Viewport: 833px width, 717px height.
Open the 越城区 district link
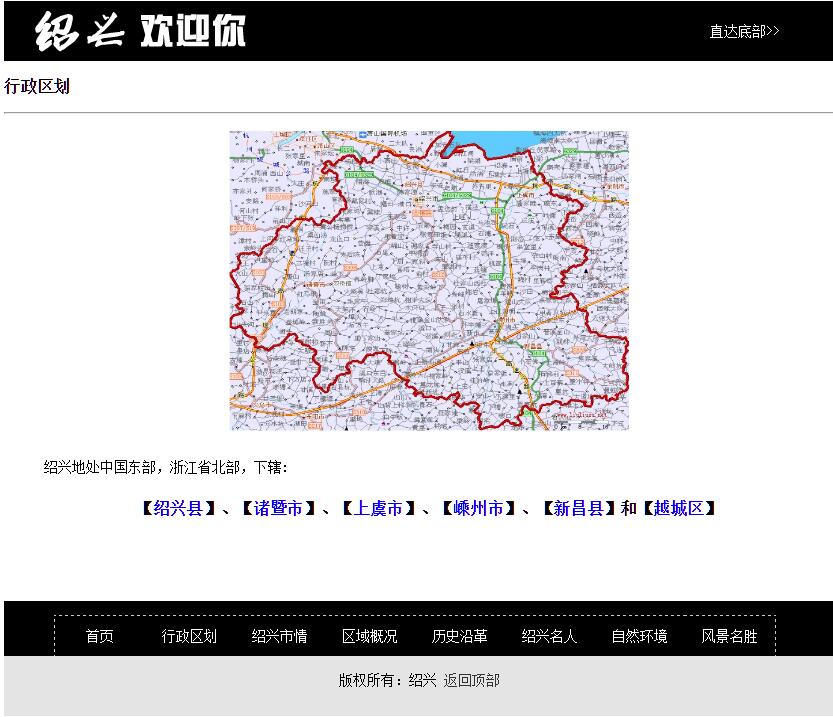678,508
